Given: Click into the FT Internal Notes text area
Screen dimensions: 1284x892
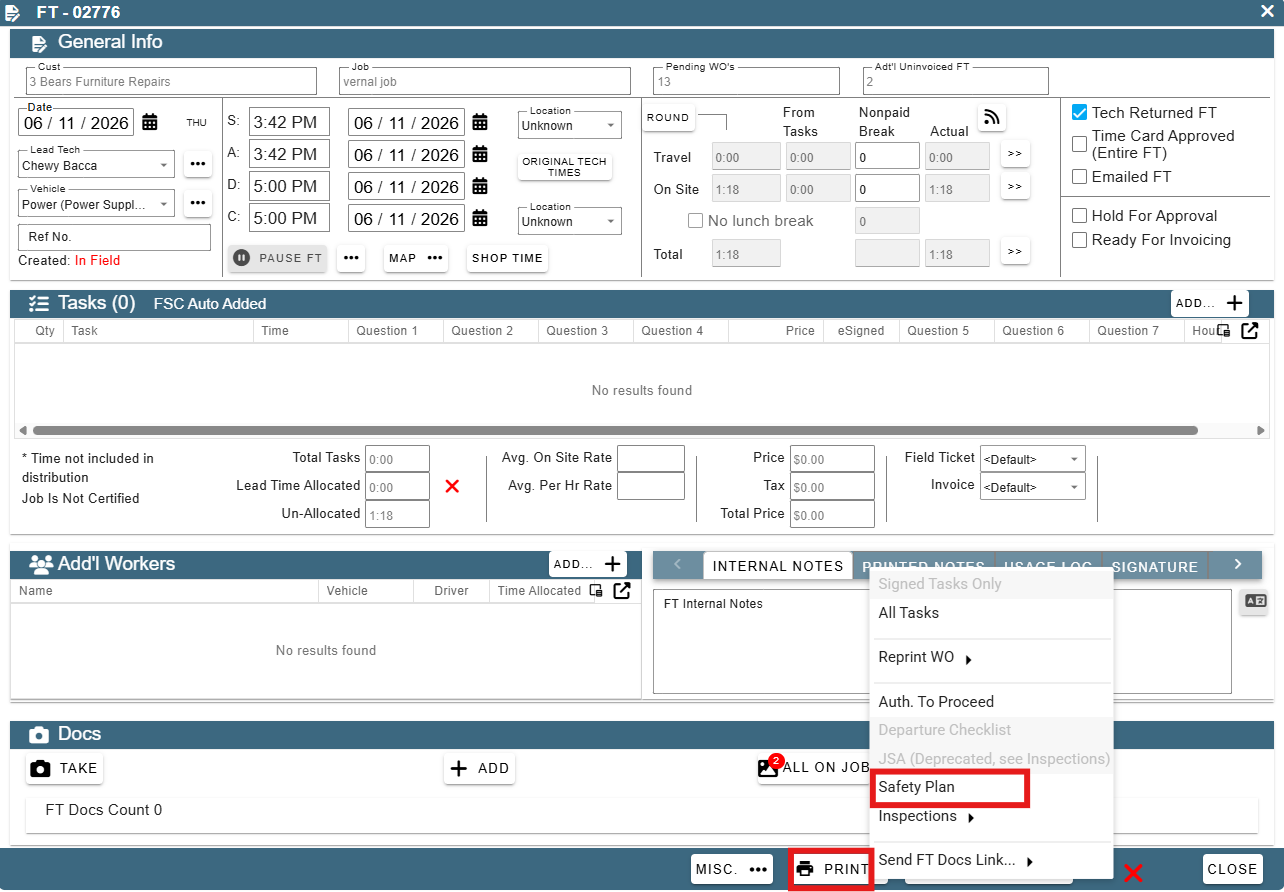Looking at the screenshot, I should pyautogui.click(x=942, y=641).
